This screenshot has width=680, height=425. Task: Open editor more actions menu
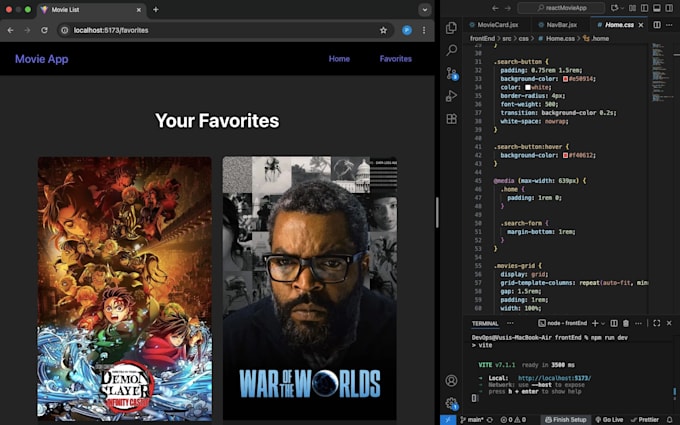[669, 25]
